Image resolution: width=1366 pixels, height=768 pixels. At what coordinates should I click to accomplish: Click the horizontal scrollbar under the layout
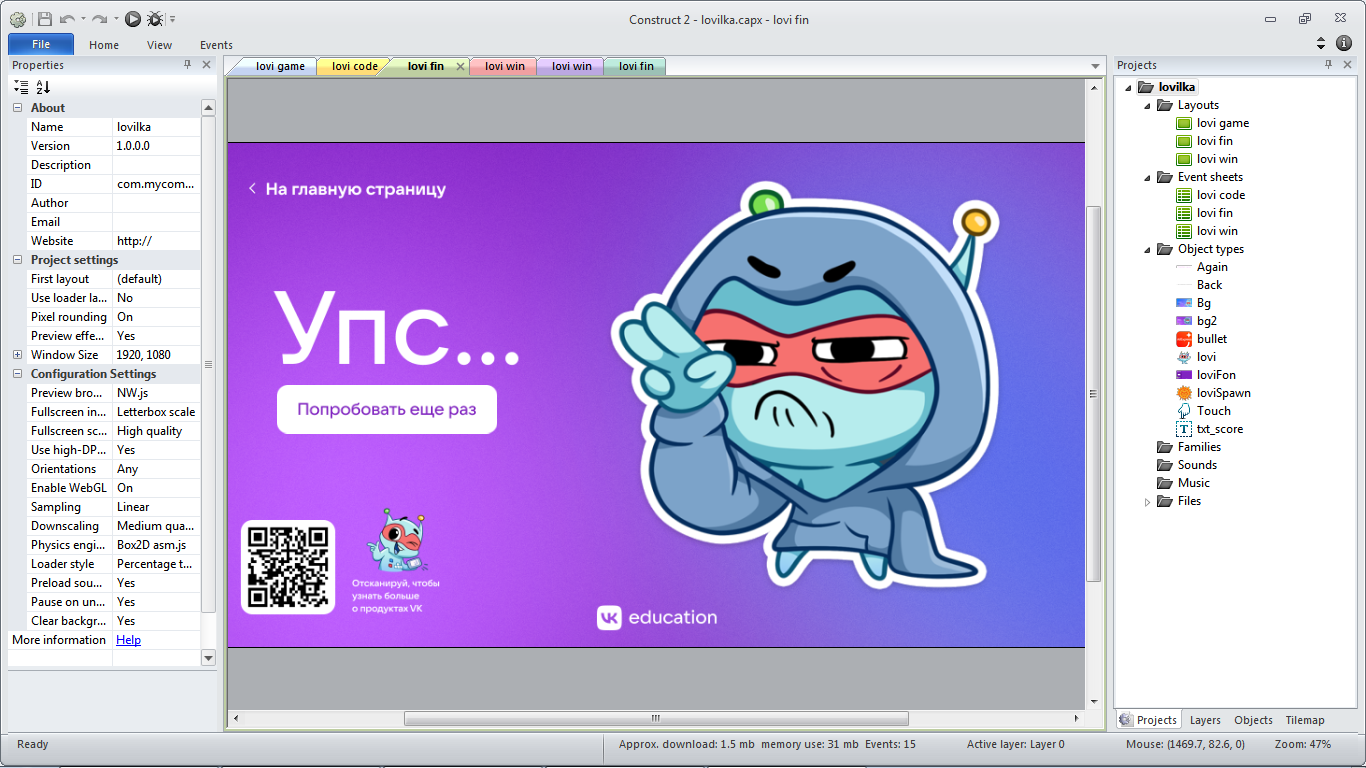pyautogui.click(x=656, y=718)
